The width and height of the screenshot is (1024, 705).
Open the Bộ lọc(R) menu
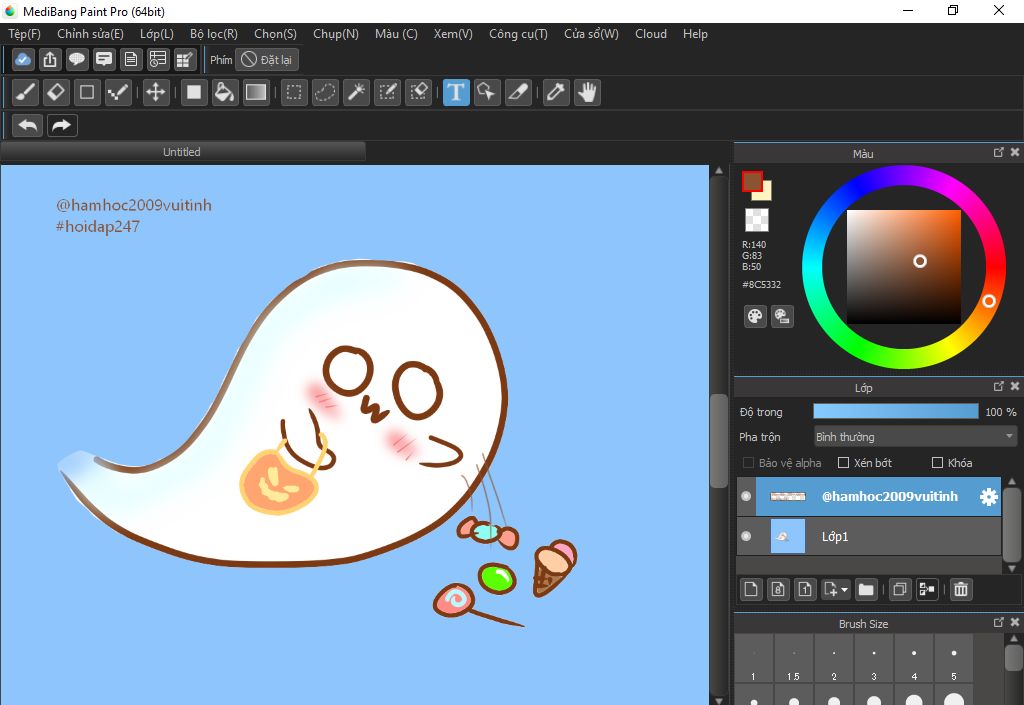(x=214, y=34)
